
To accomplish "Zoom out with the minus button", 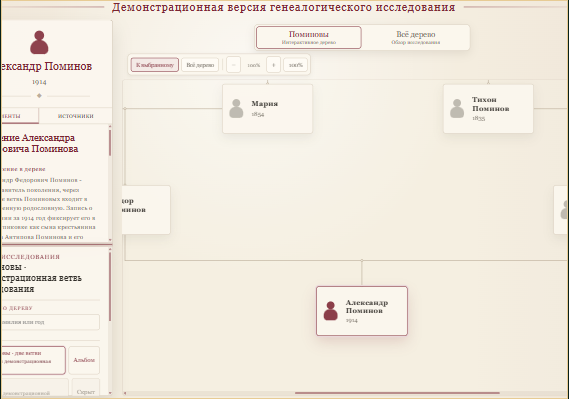I will point(234,65).
